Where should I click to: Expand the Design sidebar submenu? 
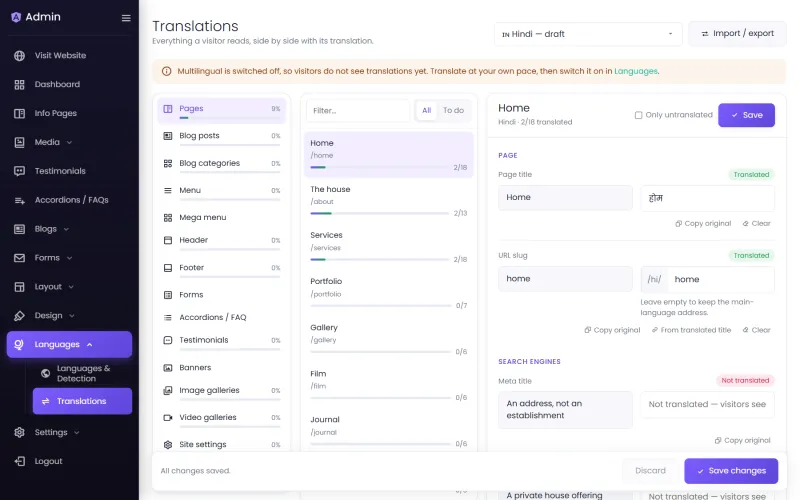(72, 316)
